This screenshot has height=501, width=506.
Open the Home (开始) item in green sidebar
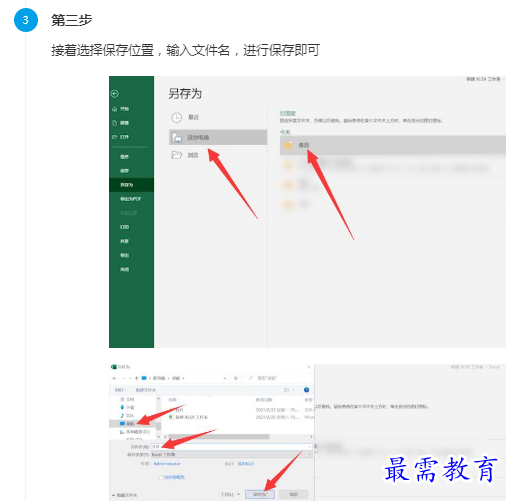121,109
